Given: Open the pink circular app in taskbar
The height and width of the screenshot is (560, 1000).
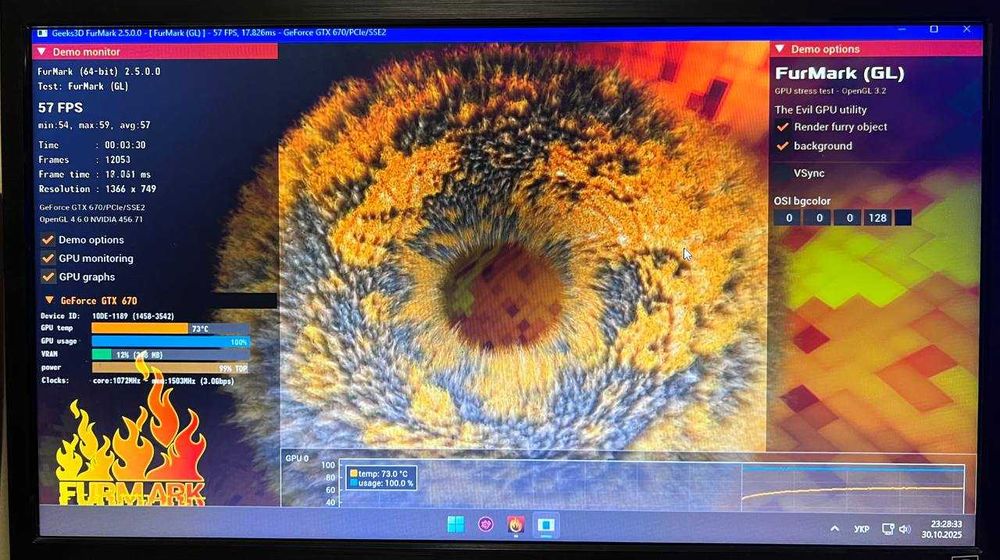Looking at the screenshot, I should 486,525.
